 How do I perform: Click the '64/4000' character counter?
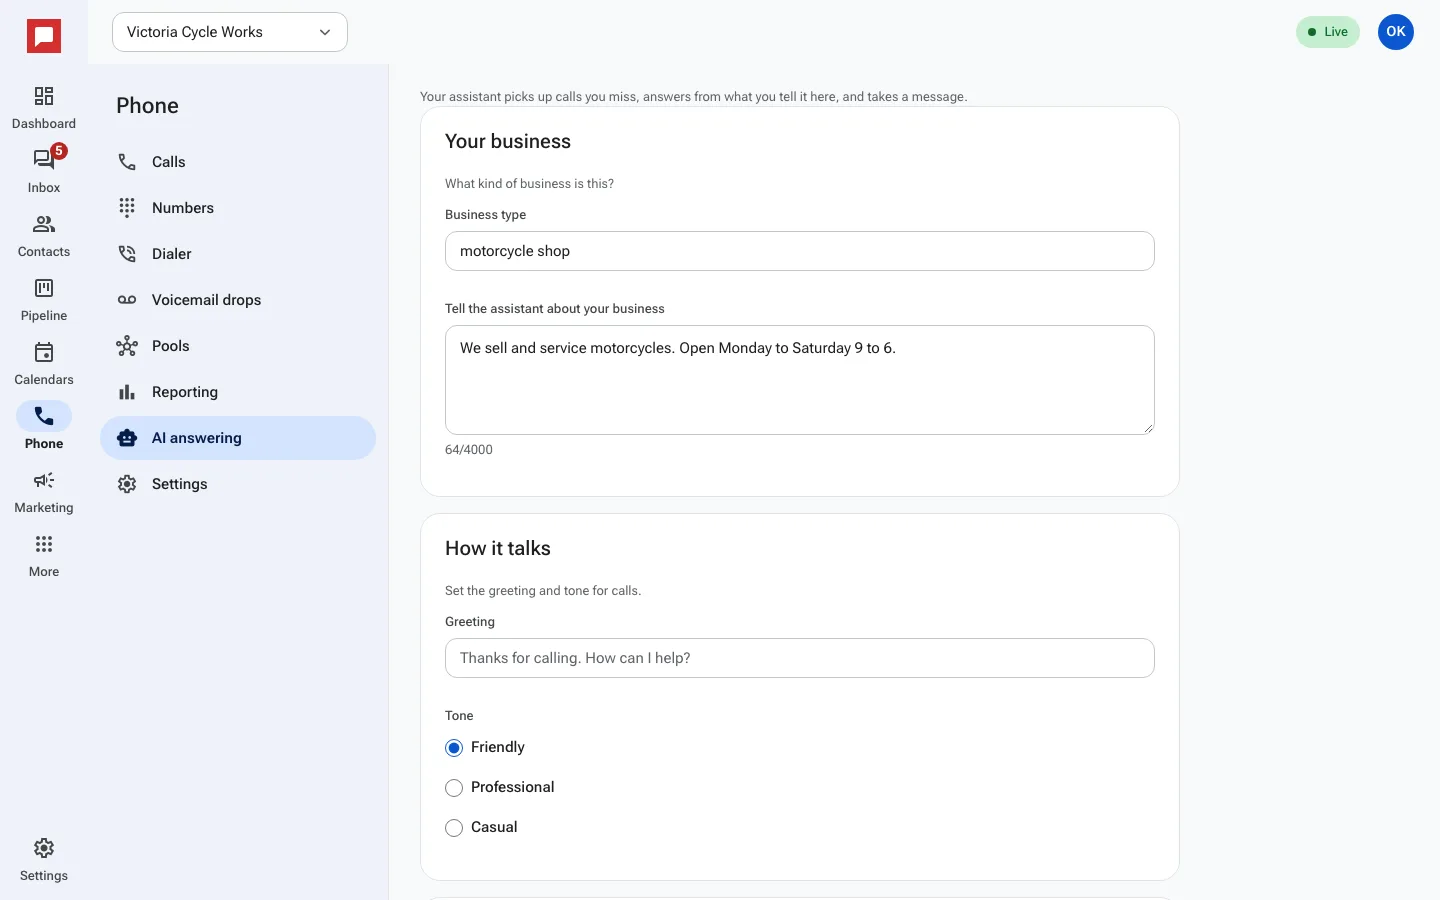469,450
